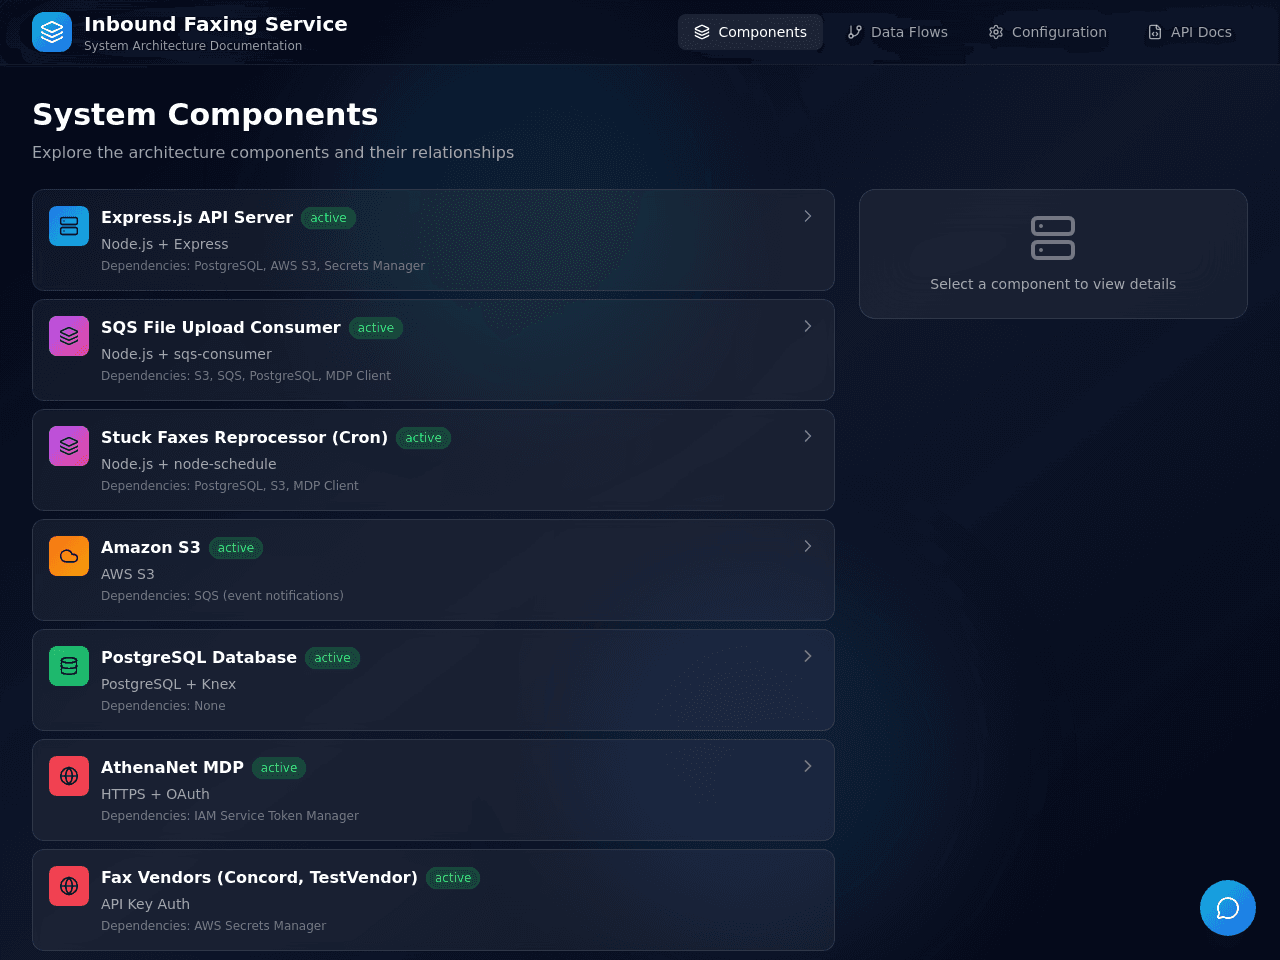Expand Express.js API Server chevron
Image resolution: width=1280 pixels, height=960 pixels.
pyautogui.click(x=808, y=216)
